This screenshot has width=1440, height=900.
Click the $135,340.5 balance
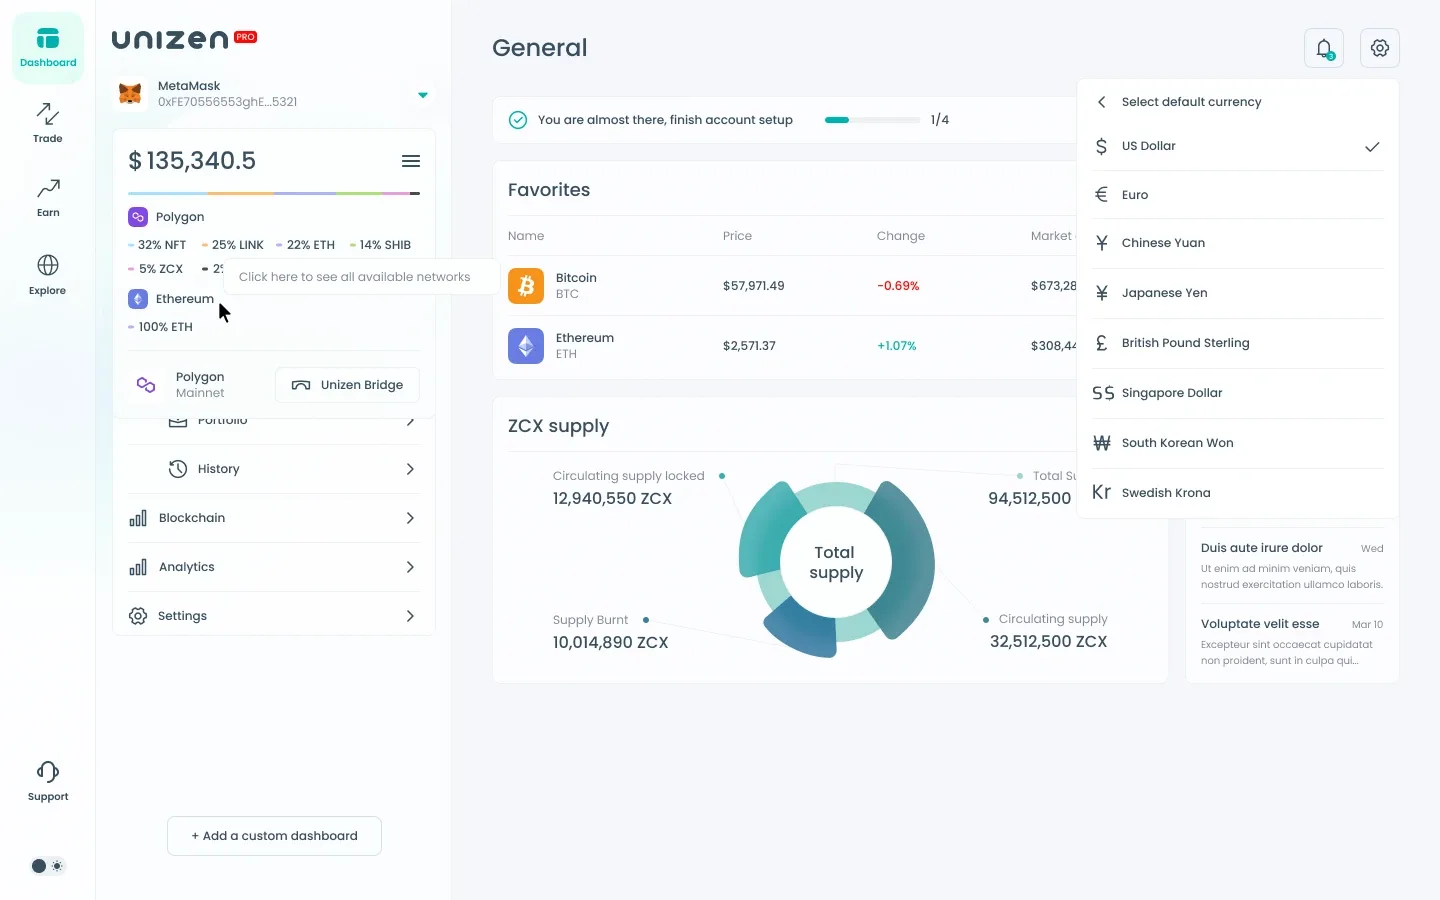click(x=192, y=161)
